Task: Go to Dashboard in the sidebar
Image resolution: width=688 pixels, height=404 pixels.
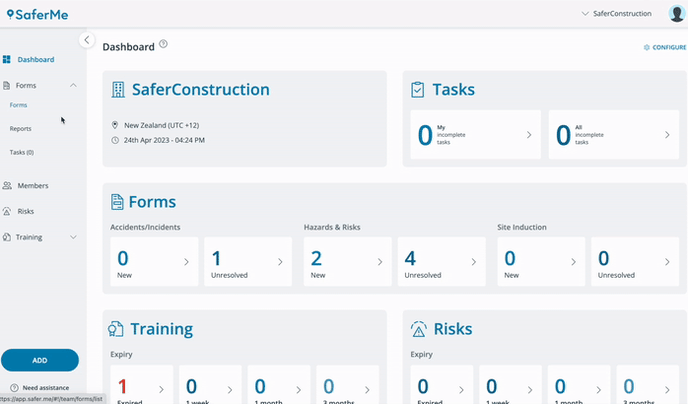Action: click(36, 59)
